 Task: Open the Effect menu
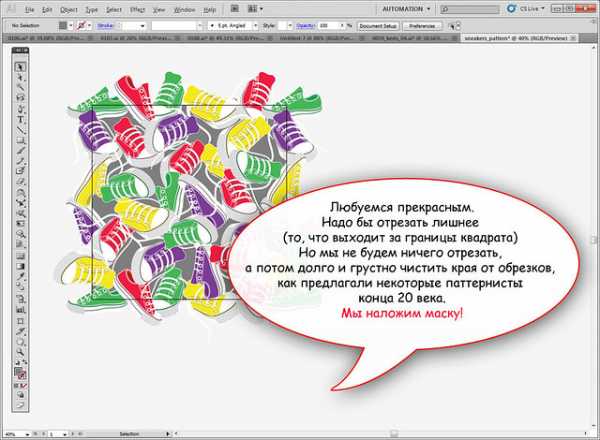[137, 8]
